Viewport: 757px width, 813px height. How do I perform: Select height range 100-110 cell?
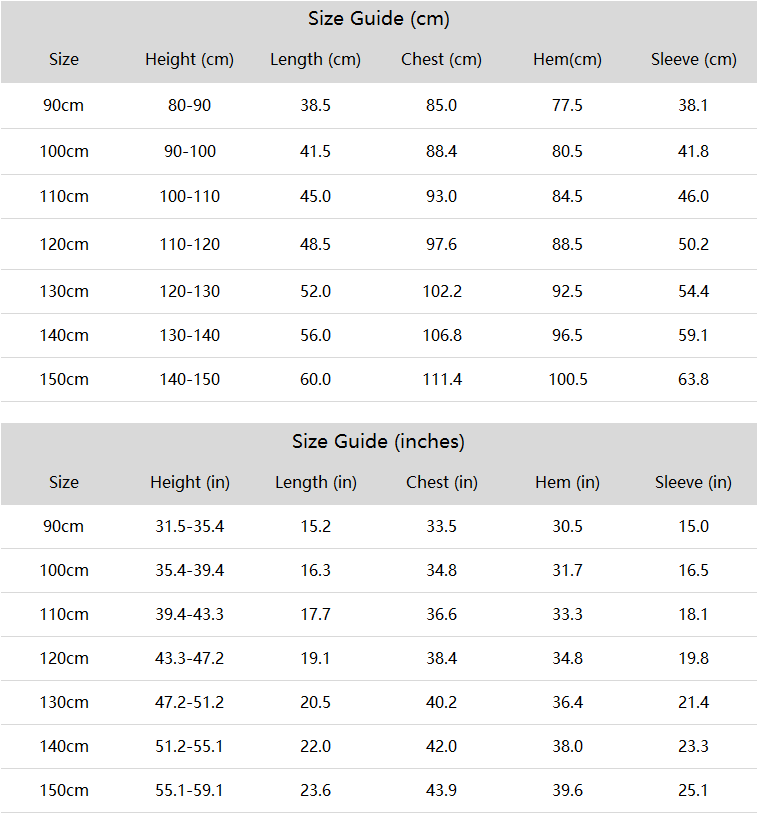pyautogui.click(x=190, y=197)
